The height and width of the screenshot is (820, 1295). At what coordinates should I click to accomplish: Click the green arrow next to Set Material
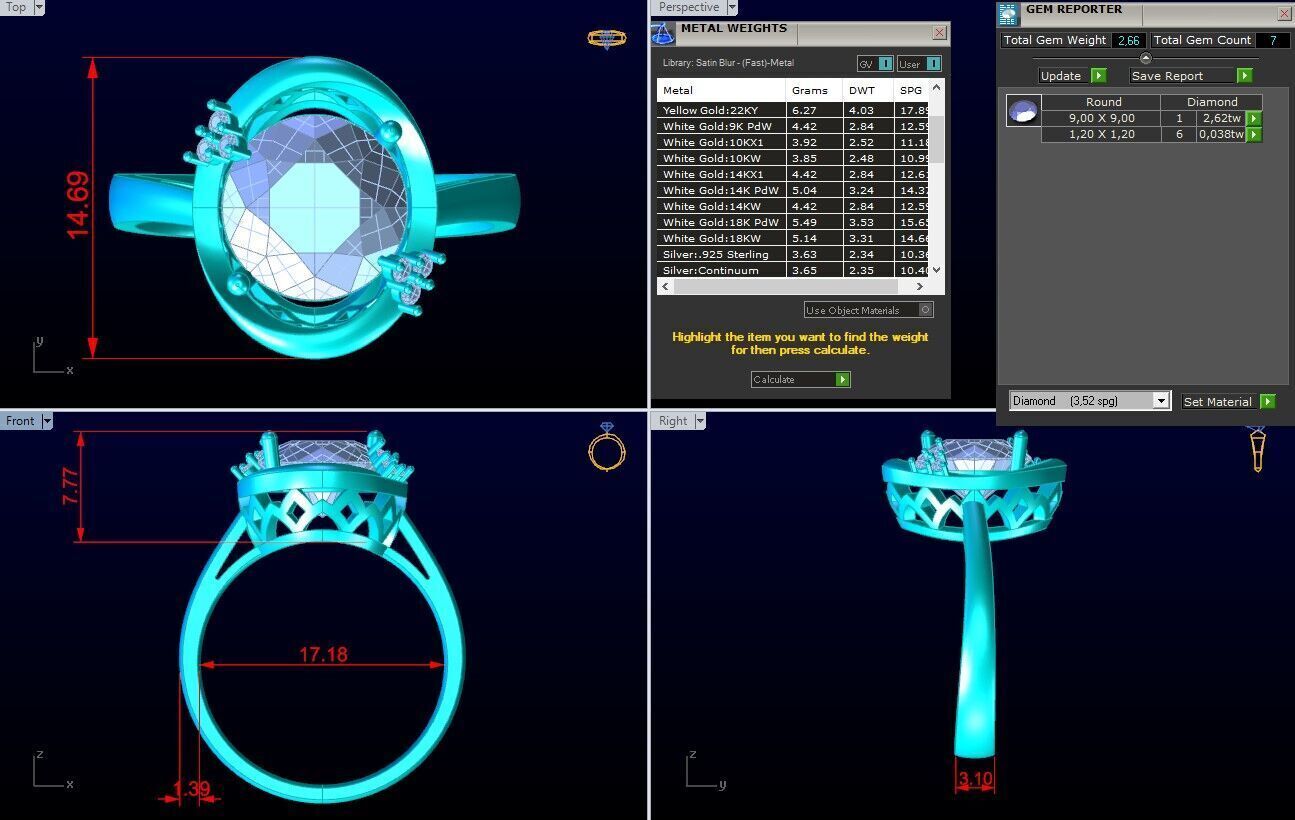click(1268, 401)
